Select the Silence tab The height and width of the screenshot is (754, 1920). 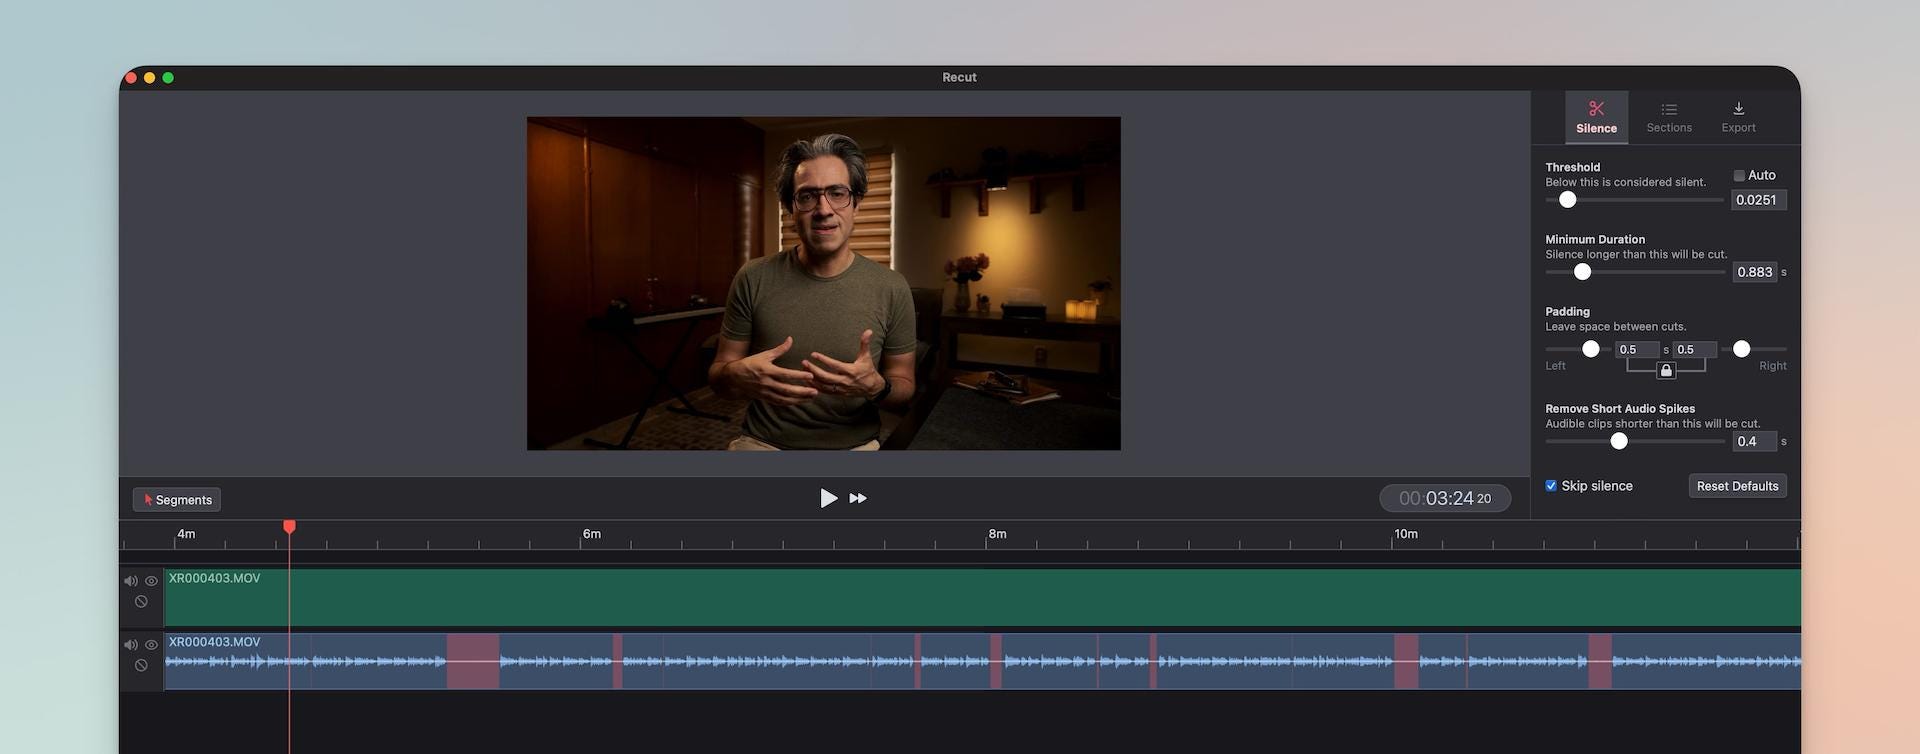[1596, 117]
